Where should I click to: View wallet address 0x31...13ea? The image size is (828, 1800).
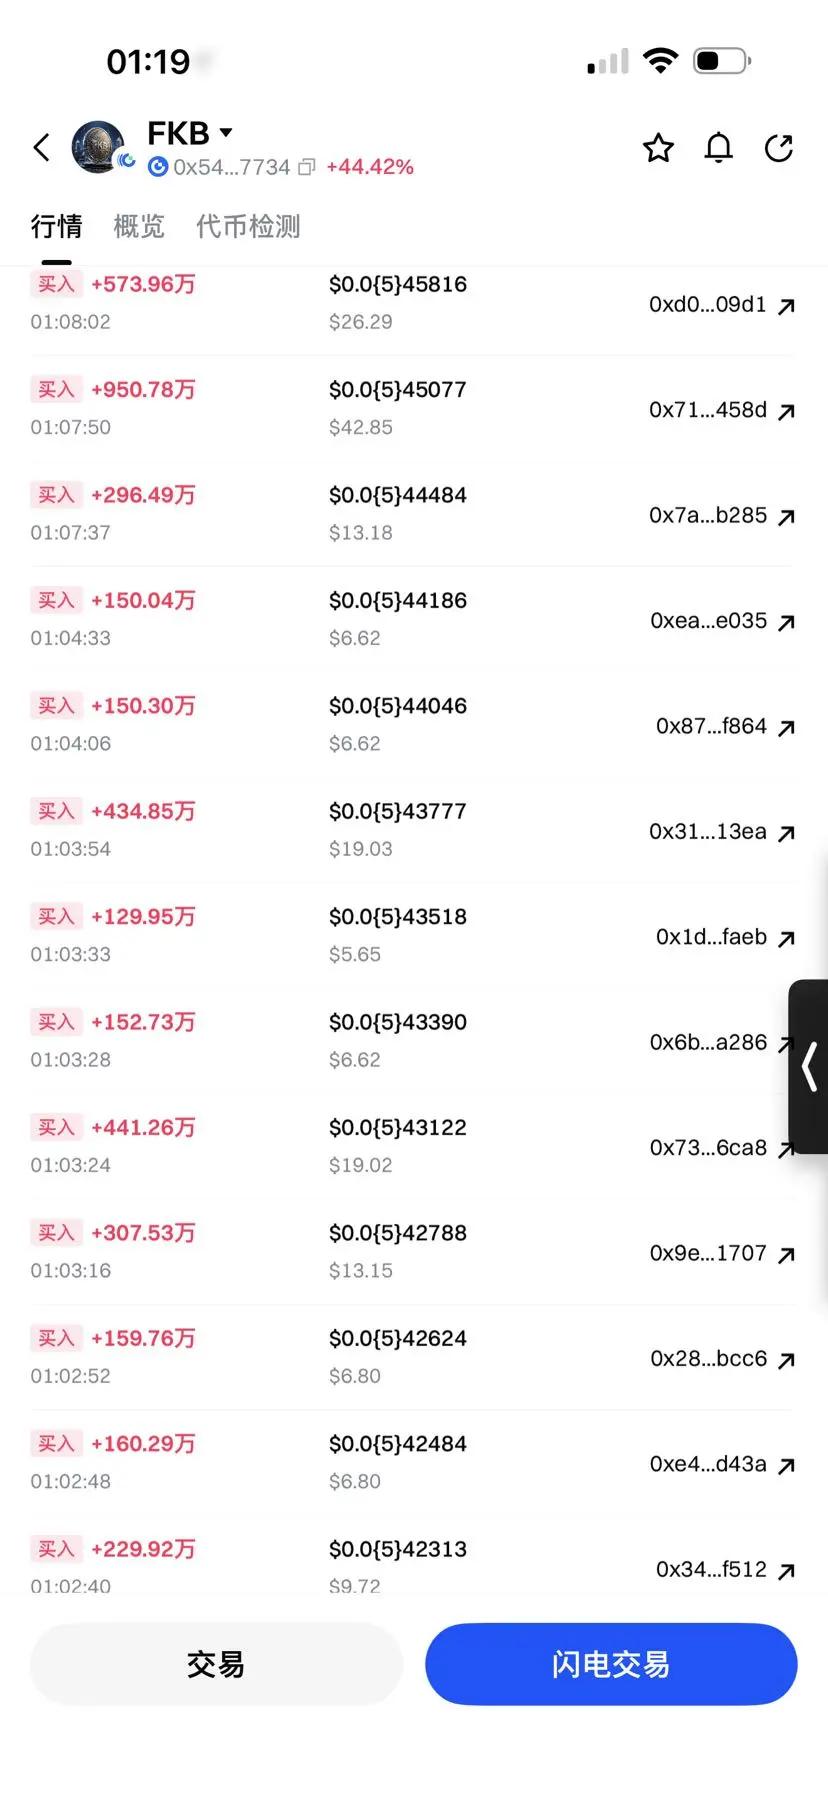pyautogui.click(x=708, y=831)
